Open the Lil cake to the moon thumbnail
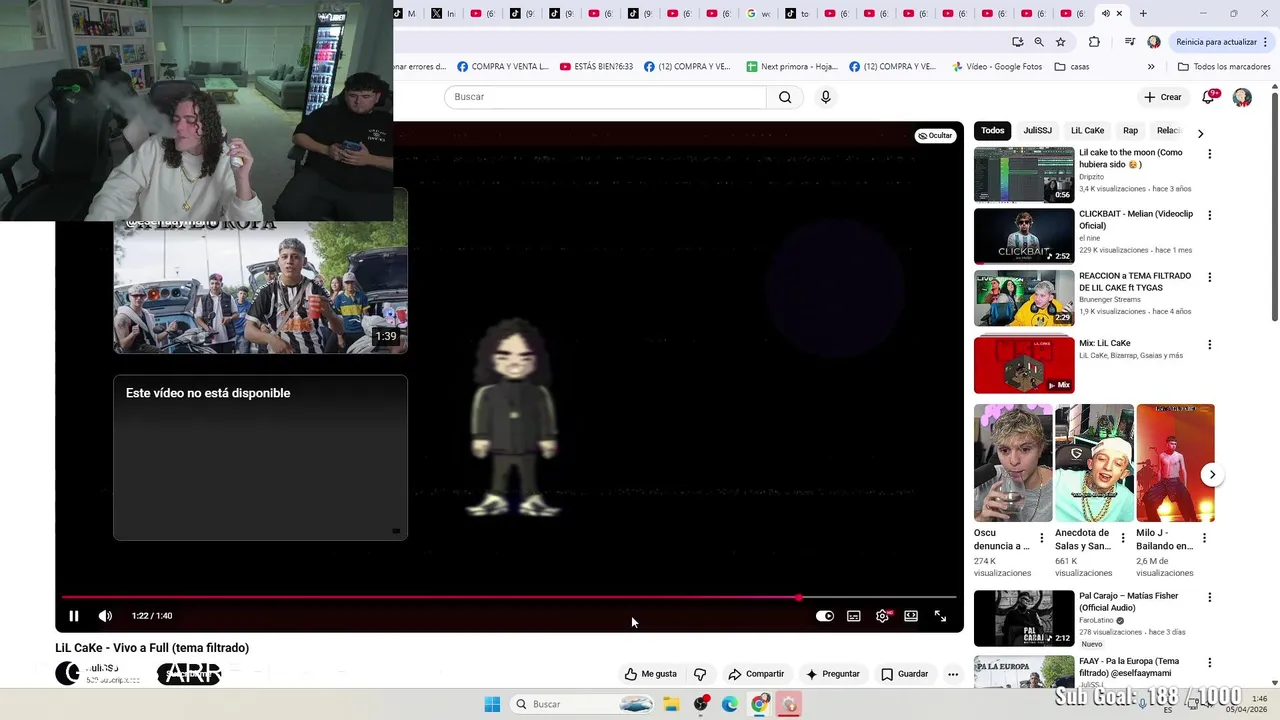The image size is (1280, 720). (1024, 175)
